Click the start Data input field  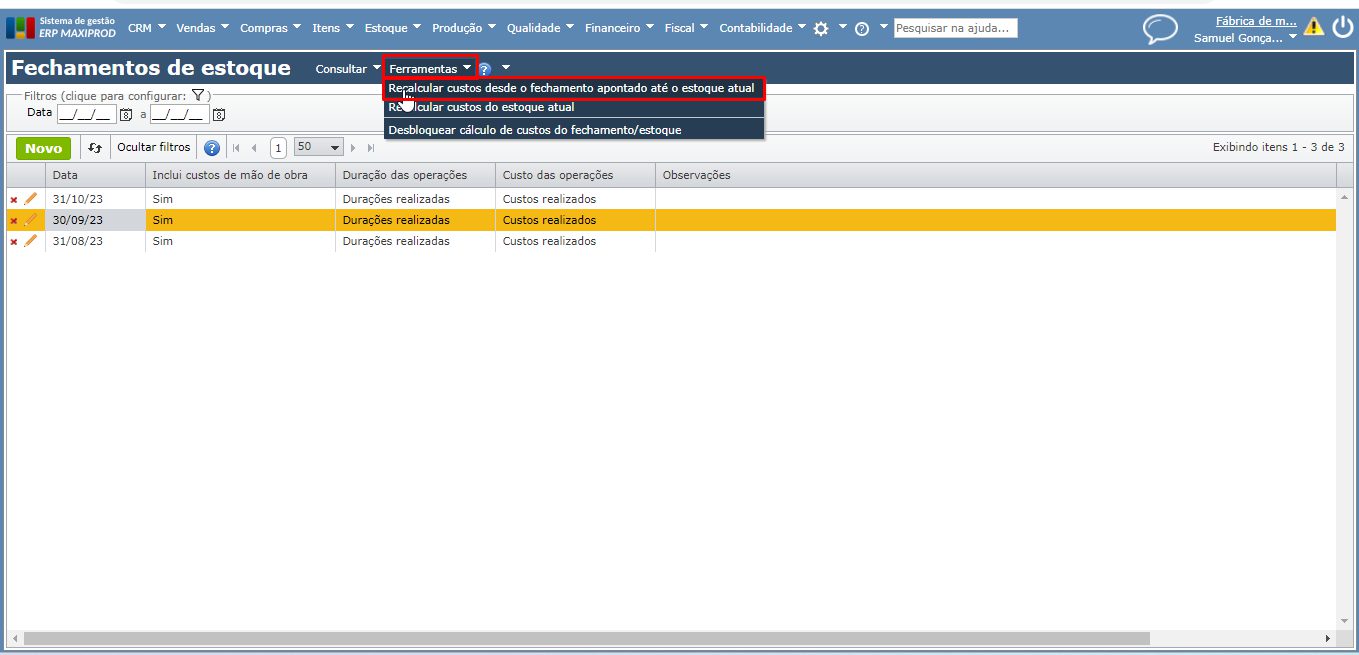coord(86,115)
